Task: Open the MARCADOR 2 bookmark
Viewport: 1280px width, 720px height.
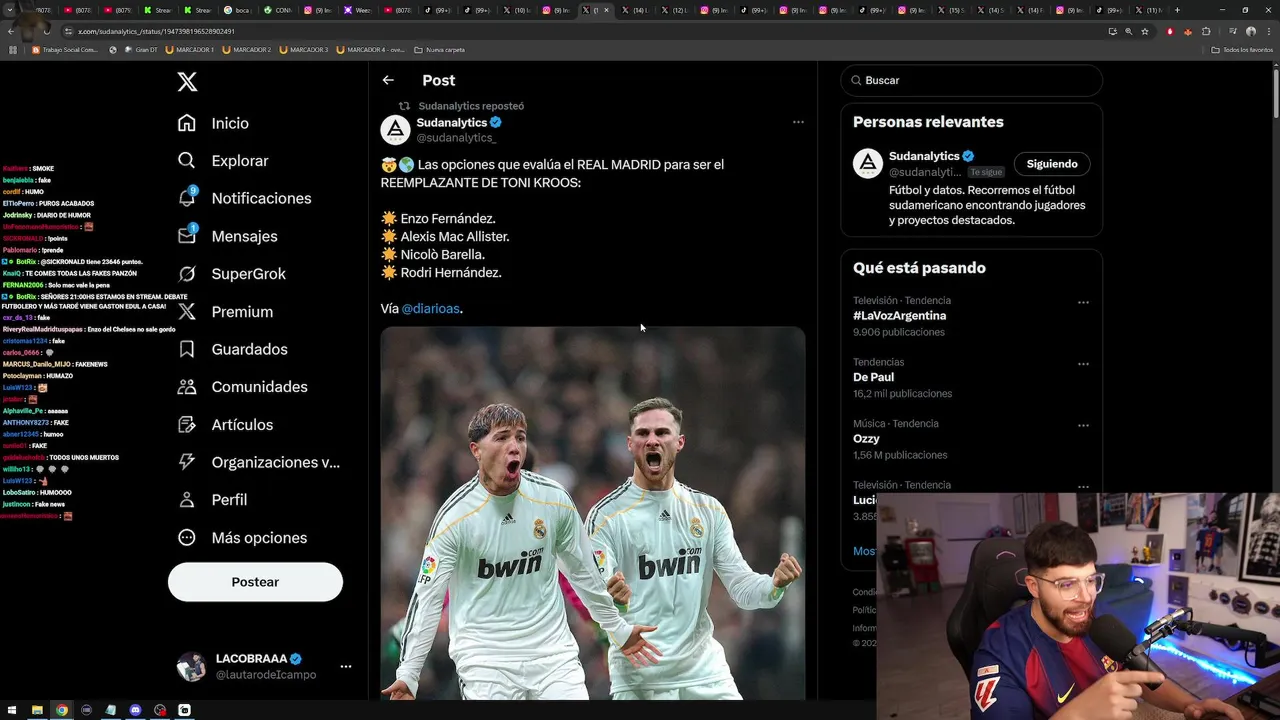Action: click(x=247, y=49)
